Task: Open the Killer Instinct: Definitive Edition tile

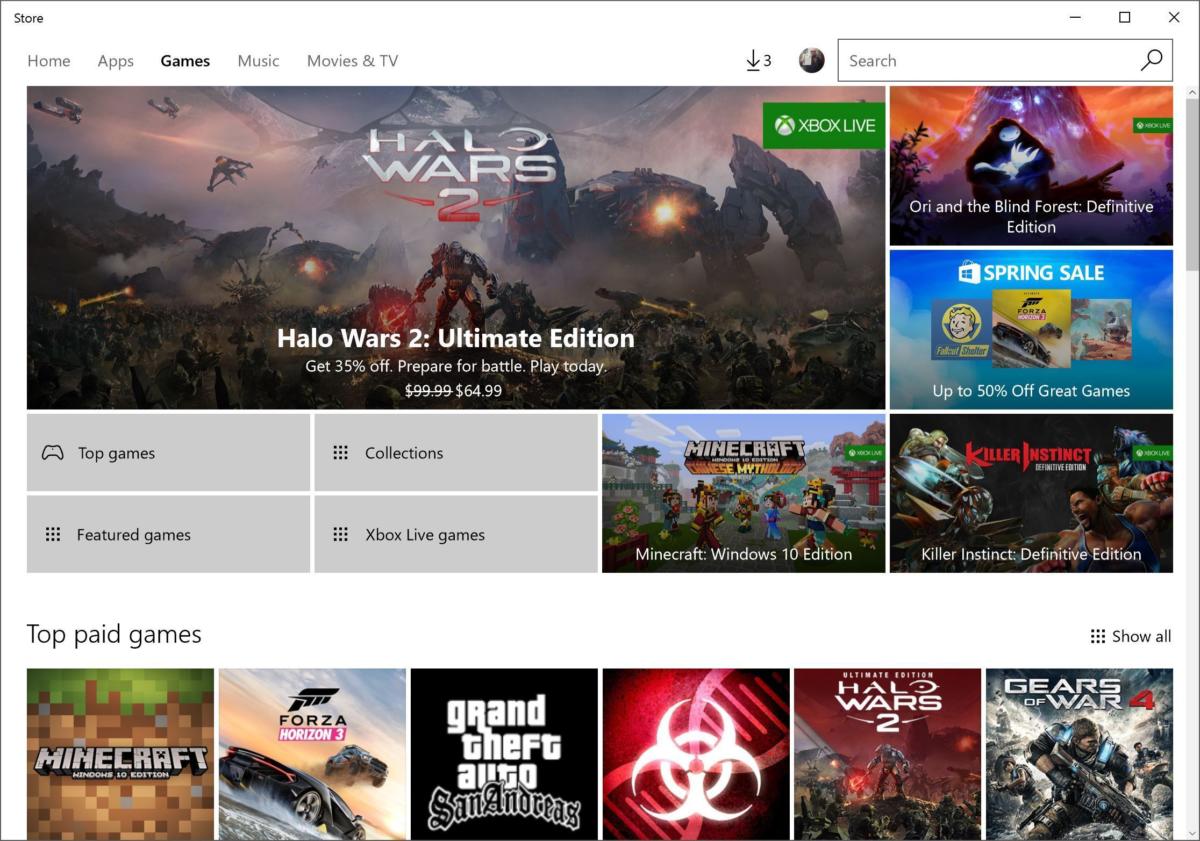Action: tap(1031, 493)
